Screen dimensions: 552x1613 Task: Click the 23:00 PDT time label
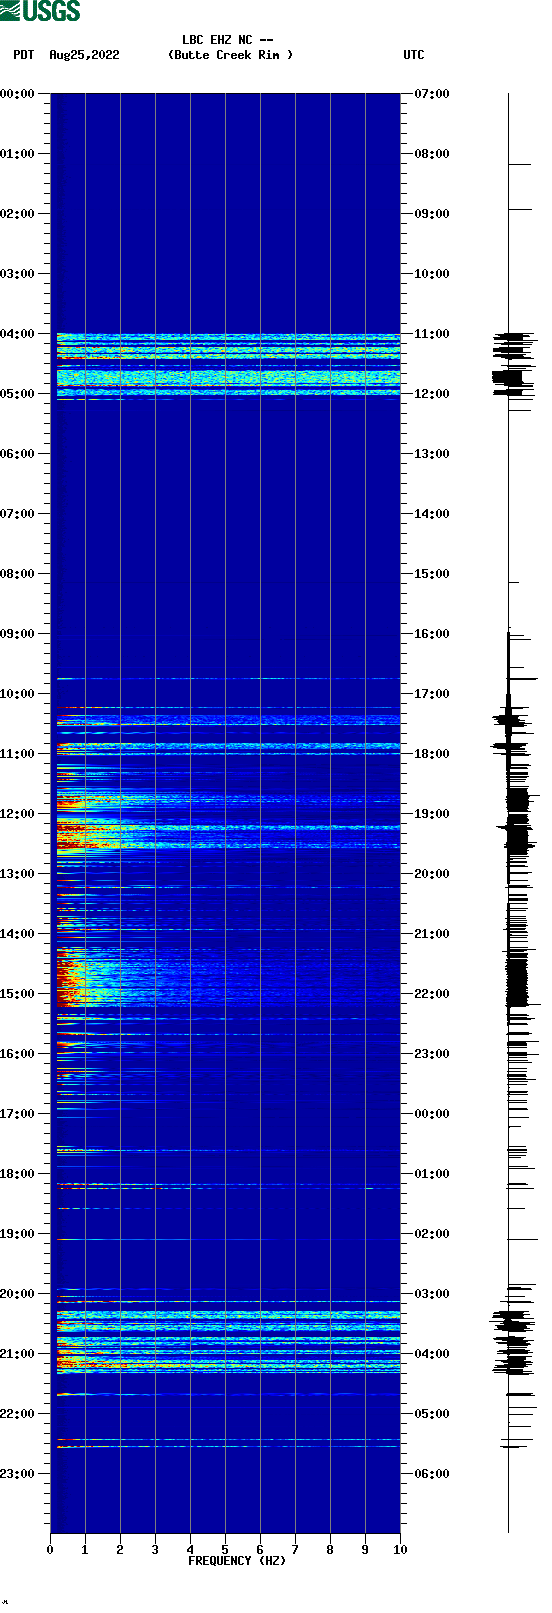pyautogui.click(x=18, y=1474)
